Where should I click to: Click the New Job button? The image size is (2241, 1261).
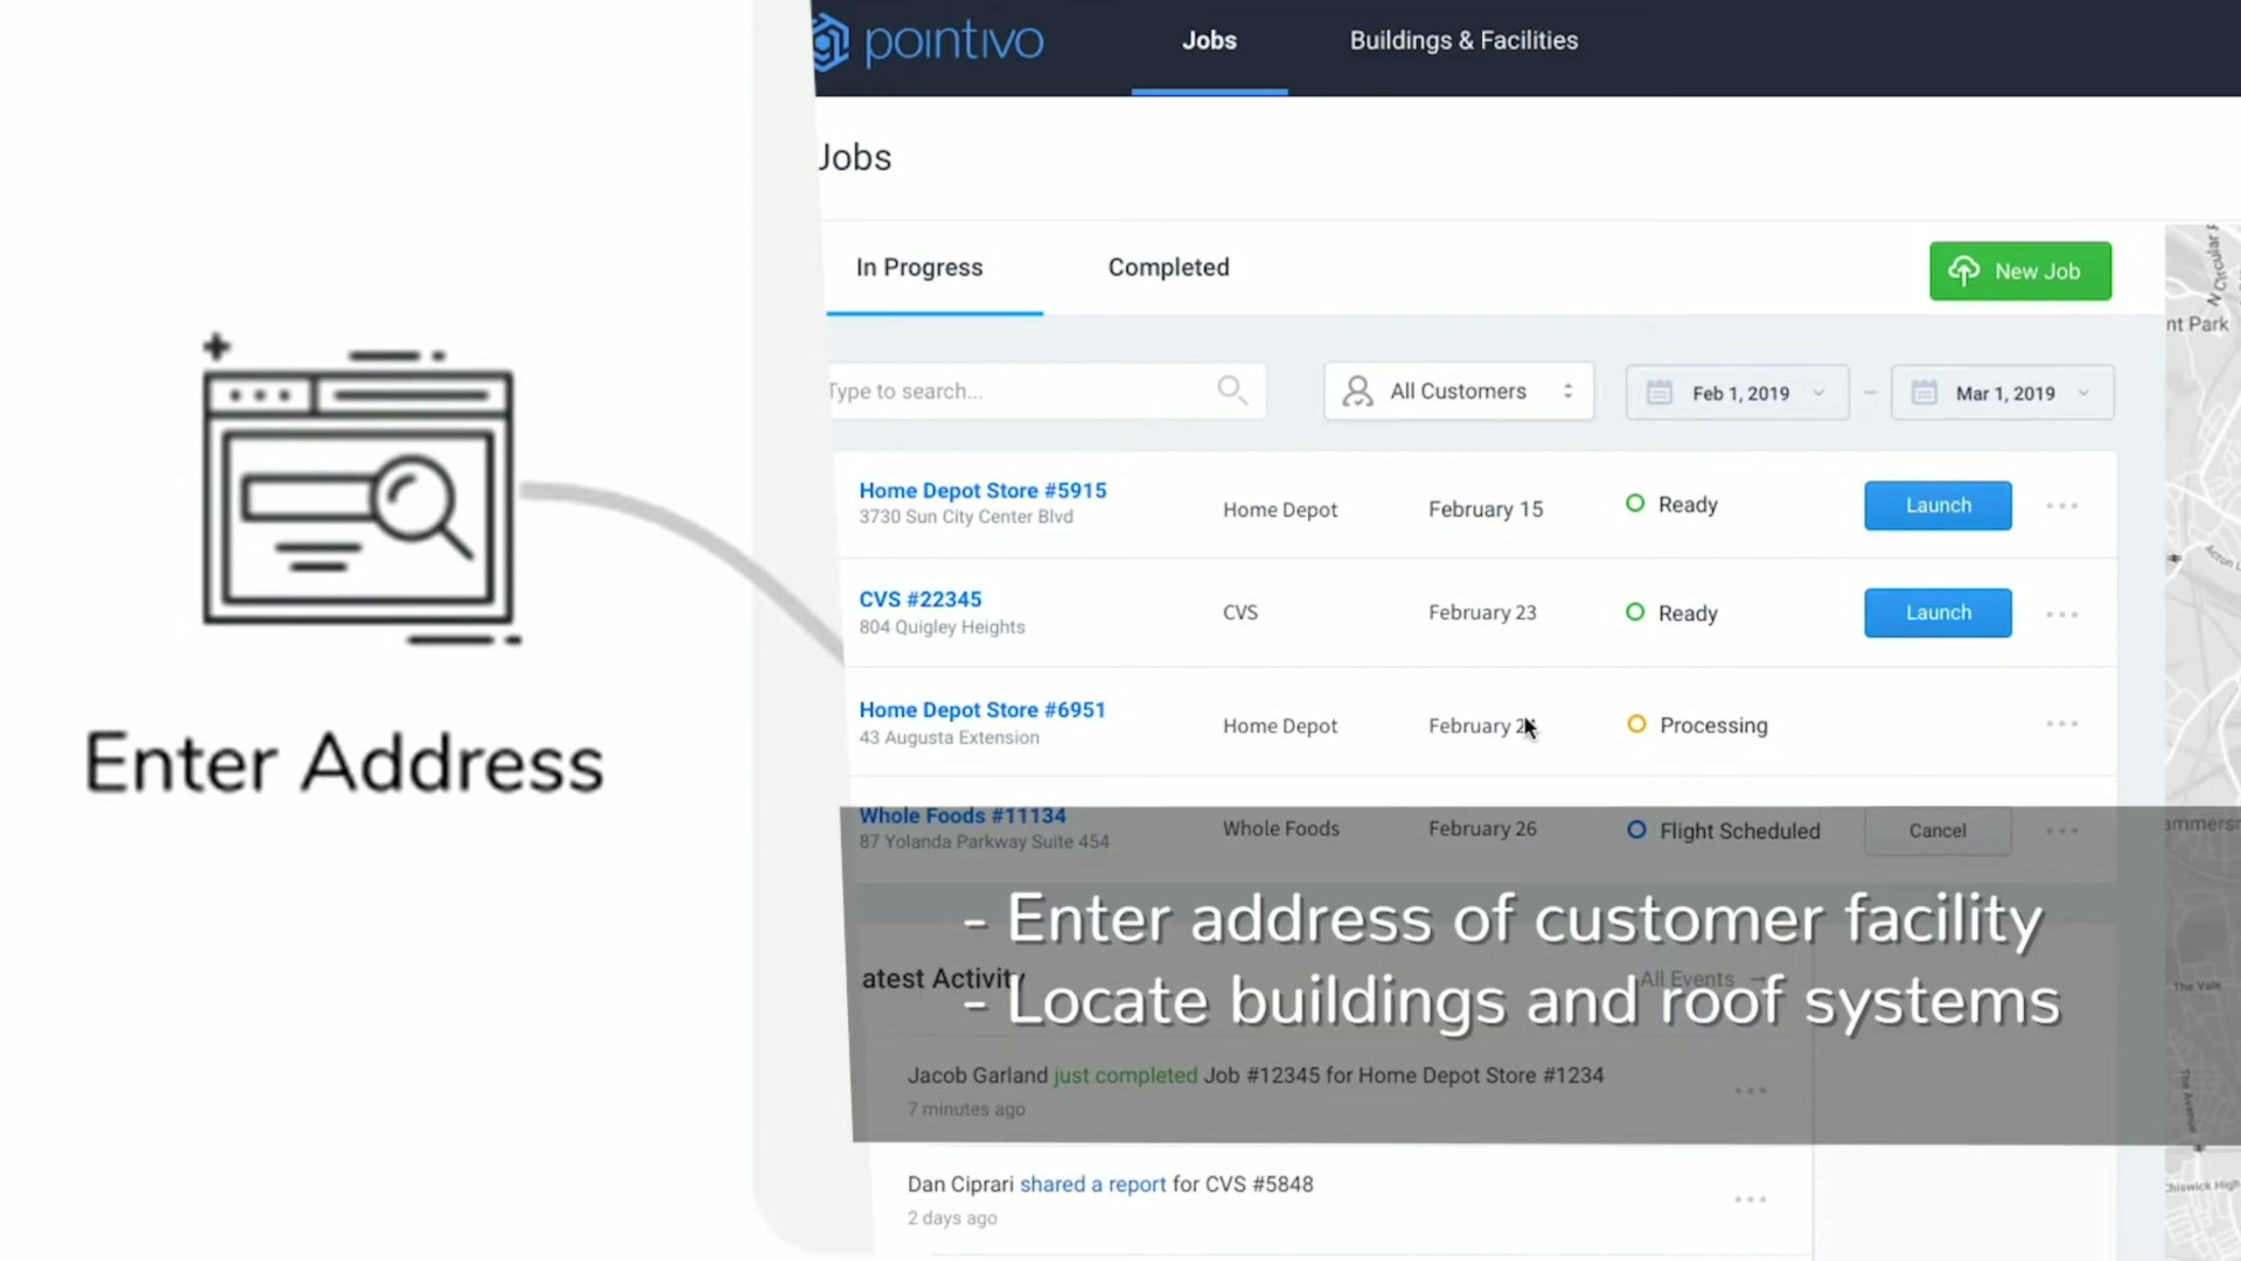coord(2020,271)
